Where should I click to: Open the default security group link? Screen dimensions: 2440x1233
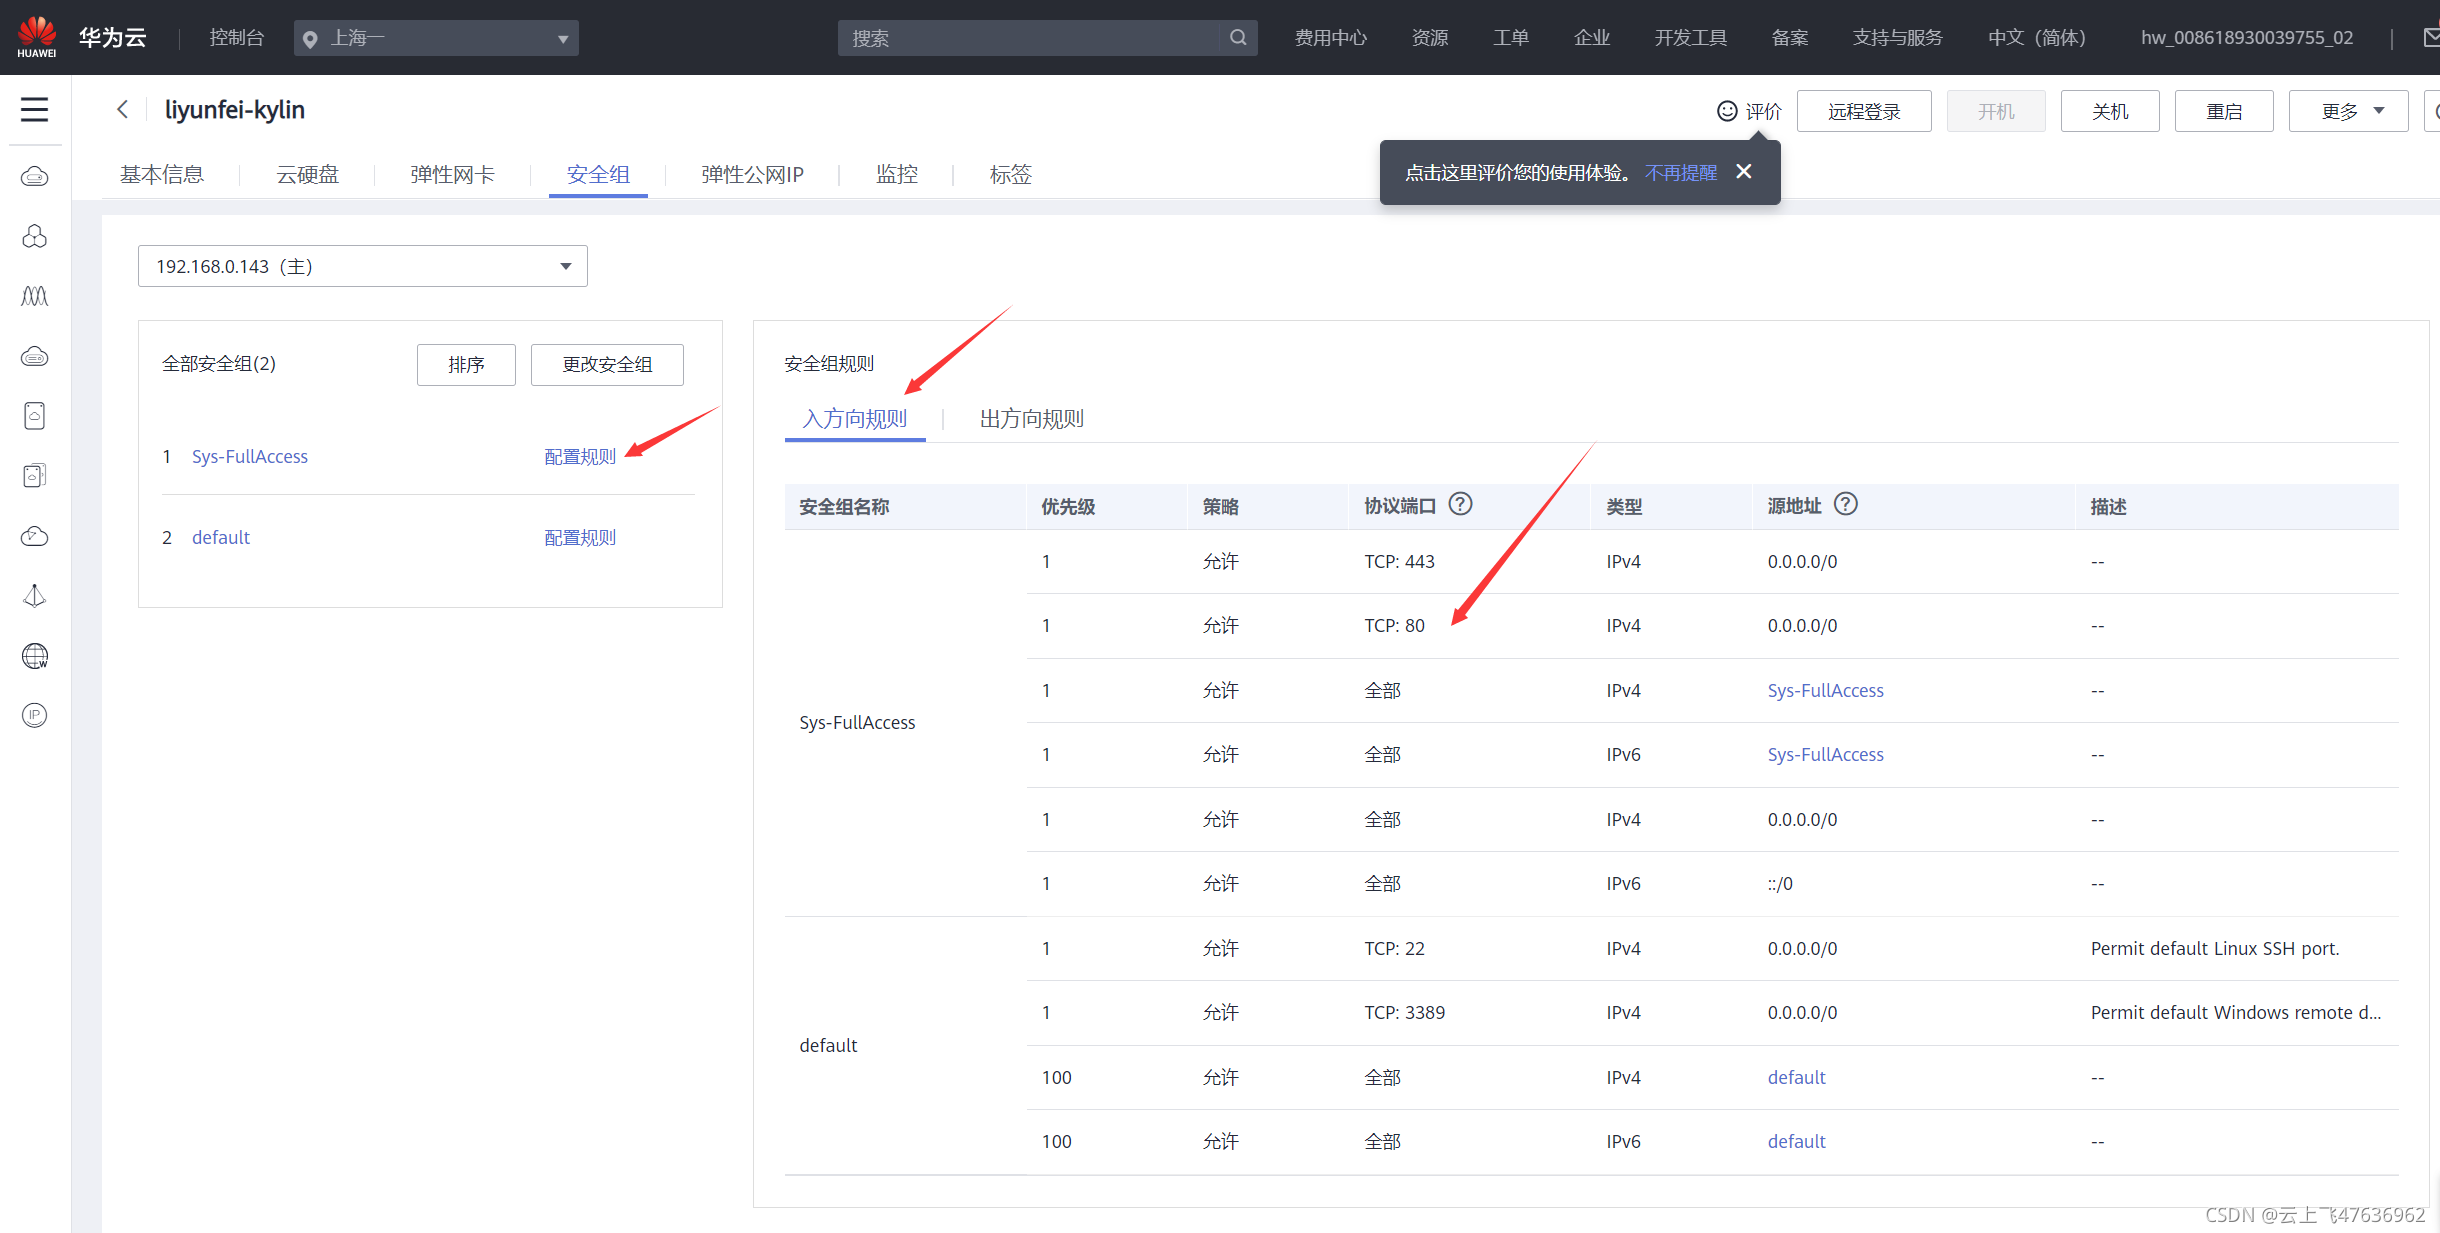221,538
